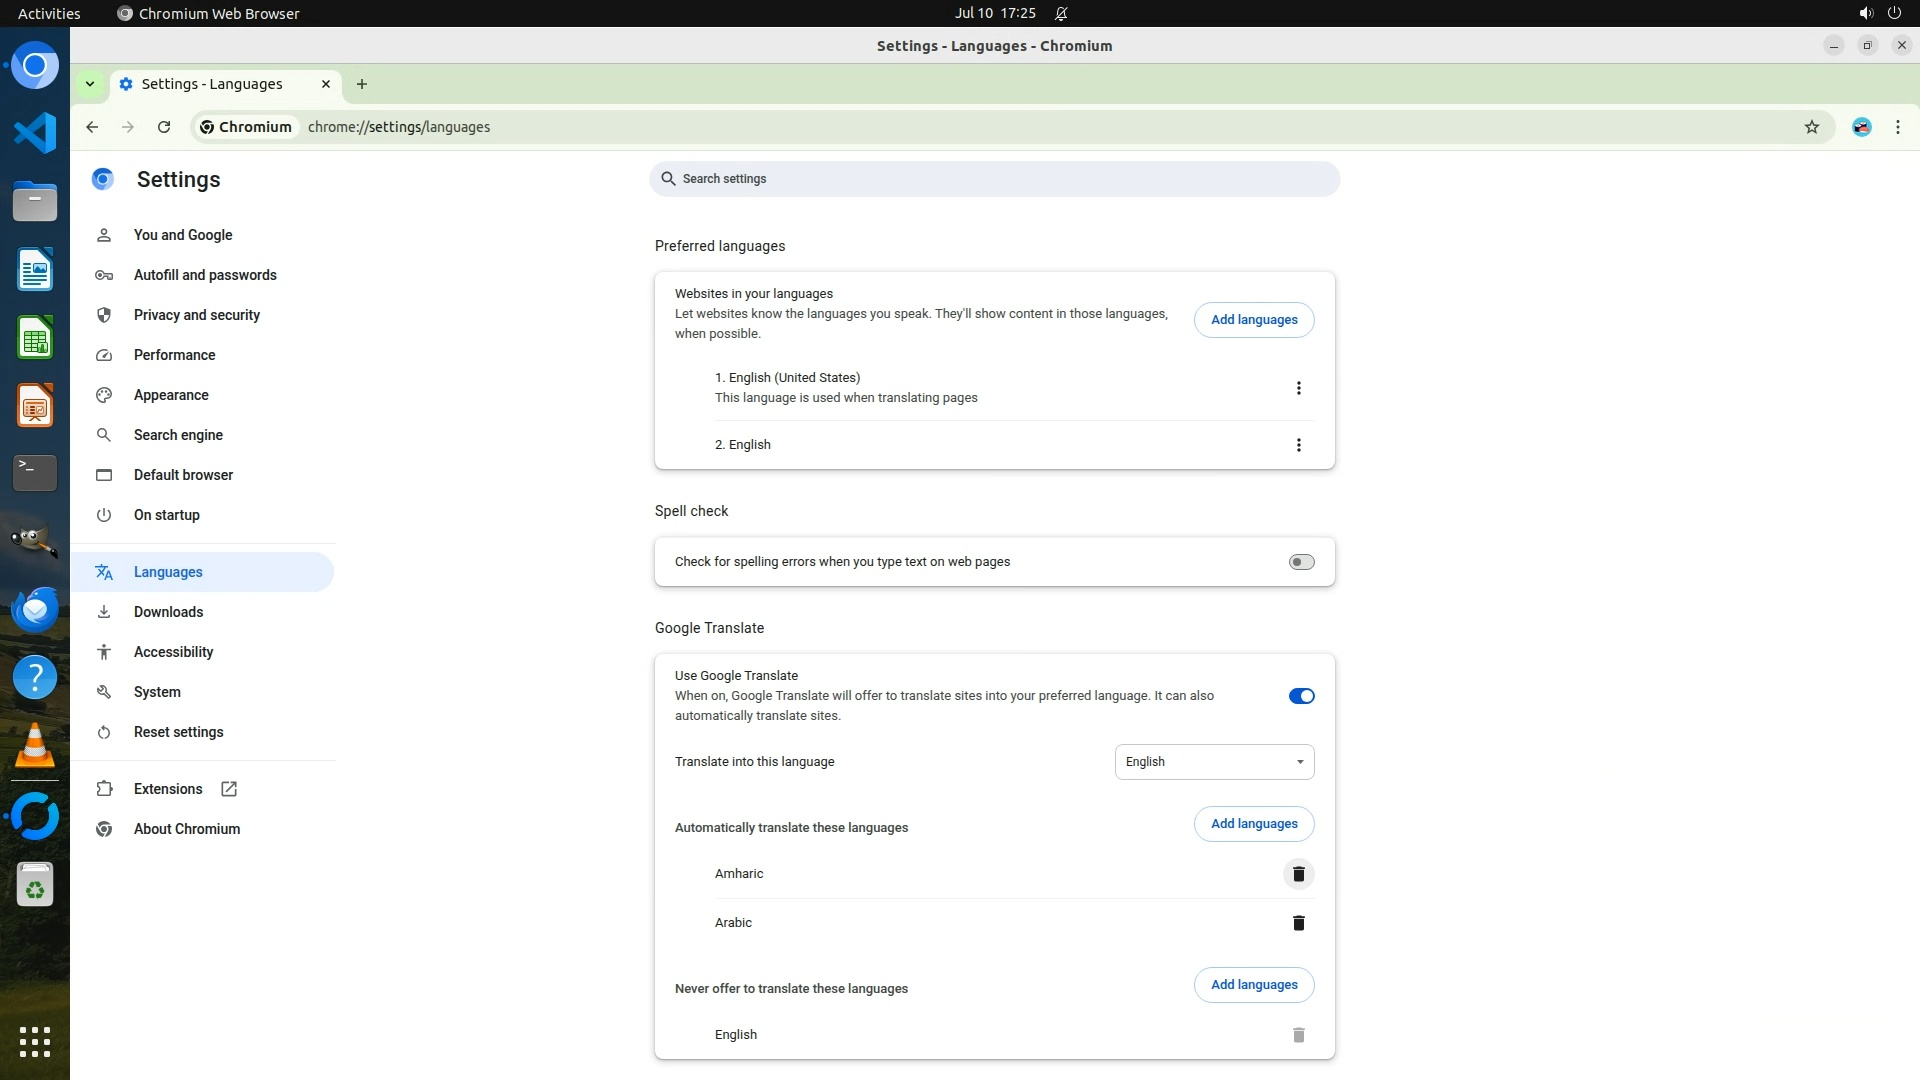Open Chromium's three-dot main menu
1920x1080 pixels.
[1897, 127]
